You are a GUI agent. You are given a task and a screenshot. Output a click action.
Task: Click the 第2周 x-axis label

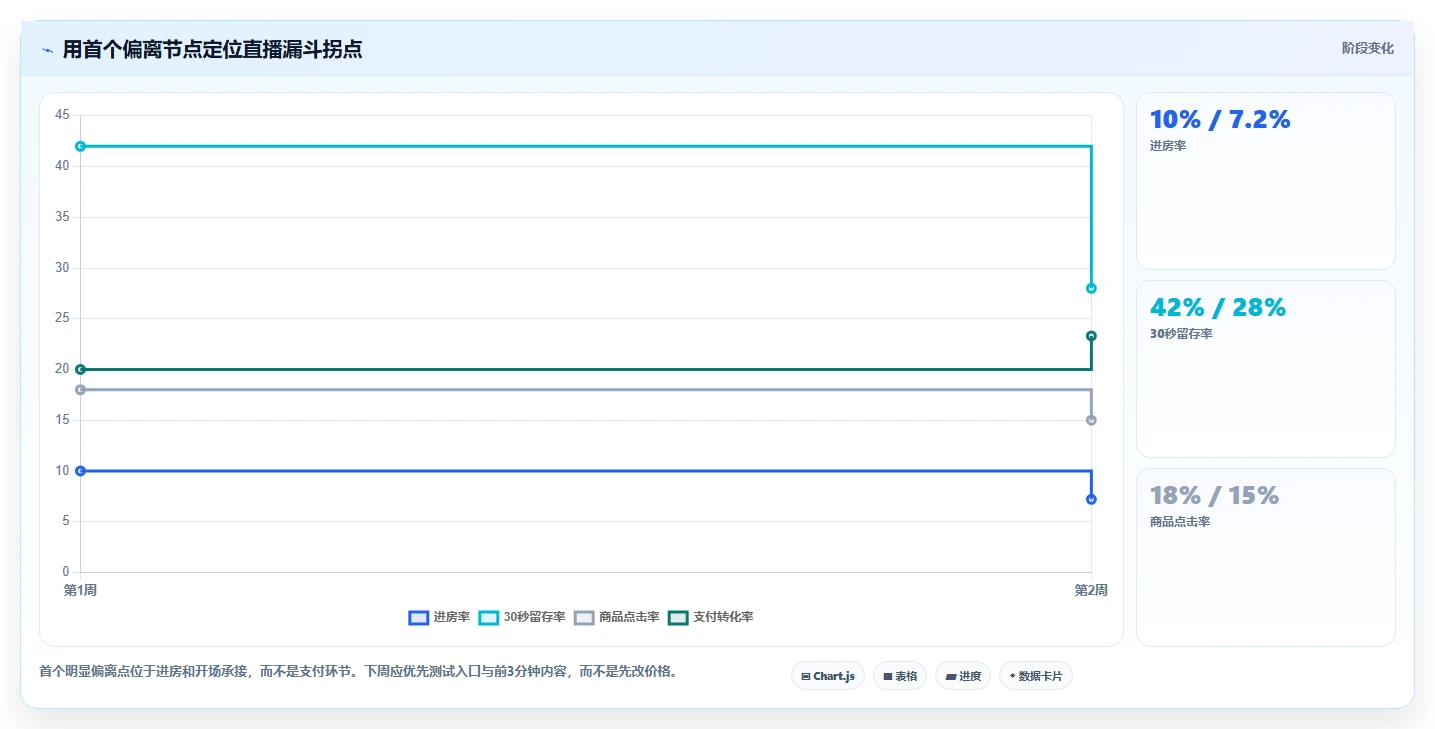click(1091, 590)
